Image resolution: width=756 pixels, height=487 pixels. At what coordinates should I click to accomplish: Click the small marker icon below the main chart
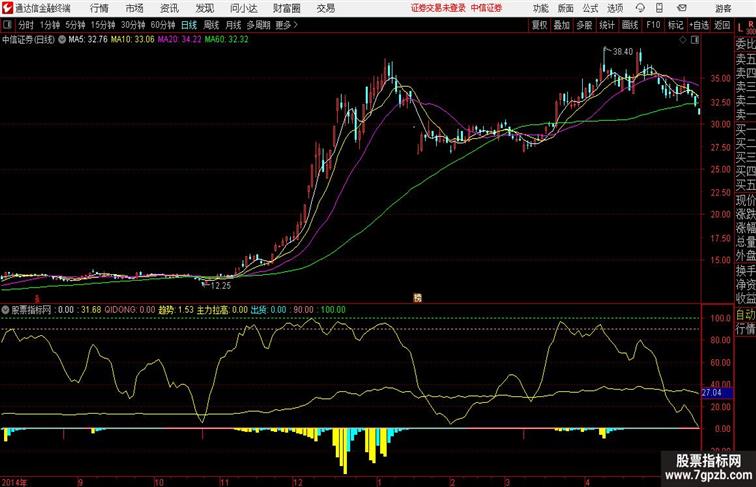pyautogui.click(x=418, y=298)
